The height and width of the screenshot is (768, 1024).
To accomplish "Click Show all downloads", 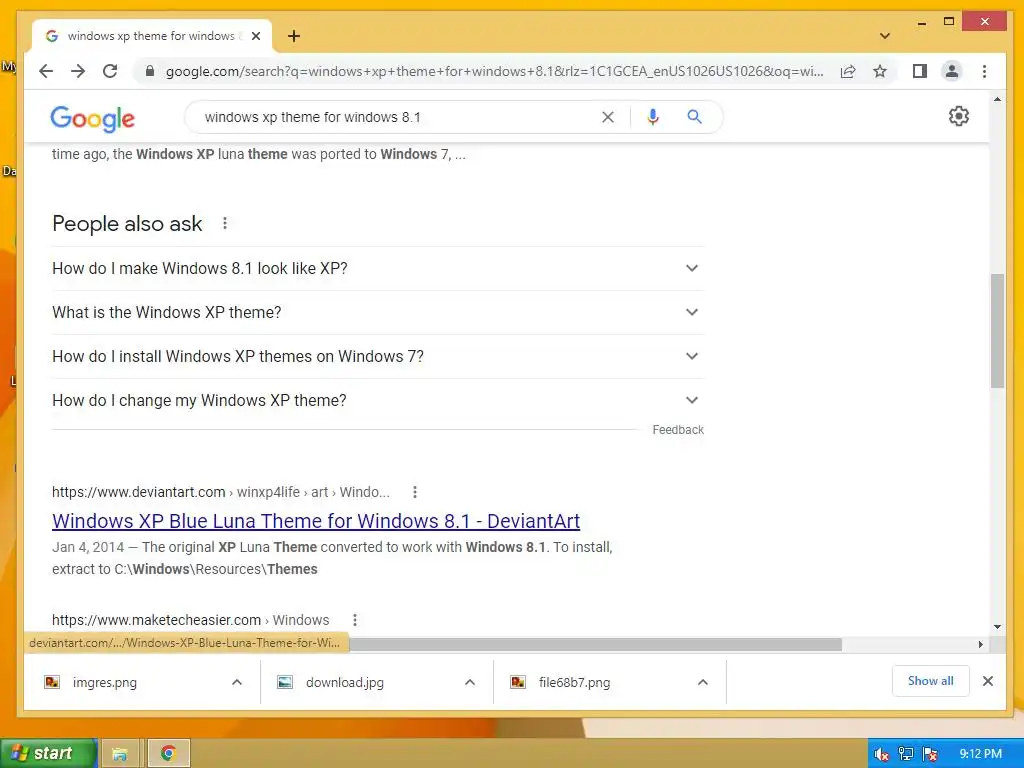I will pyautogui.click(x=931, y=681).
